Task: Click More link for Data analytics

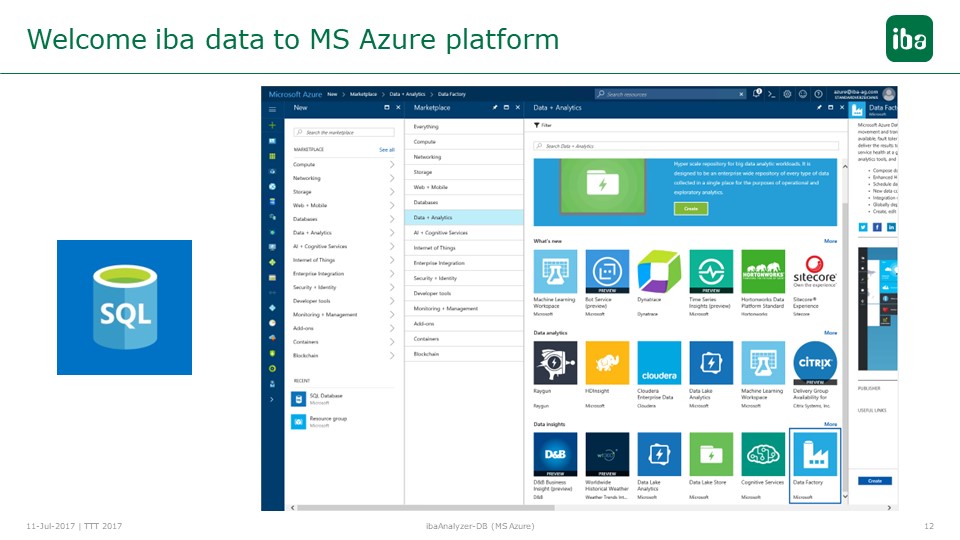Action: (830, 333)
